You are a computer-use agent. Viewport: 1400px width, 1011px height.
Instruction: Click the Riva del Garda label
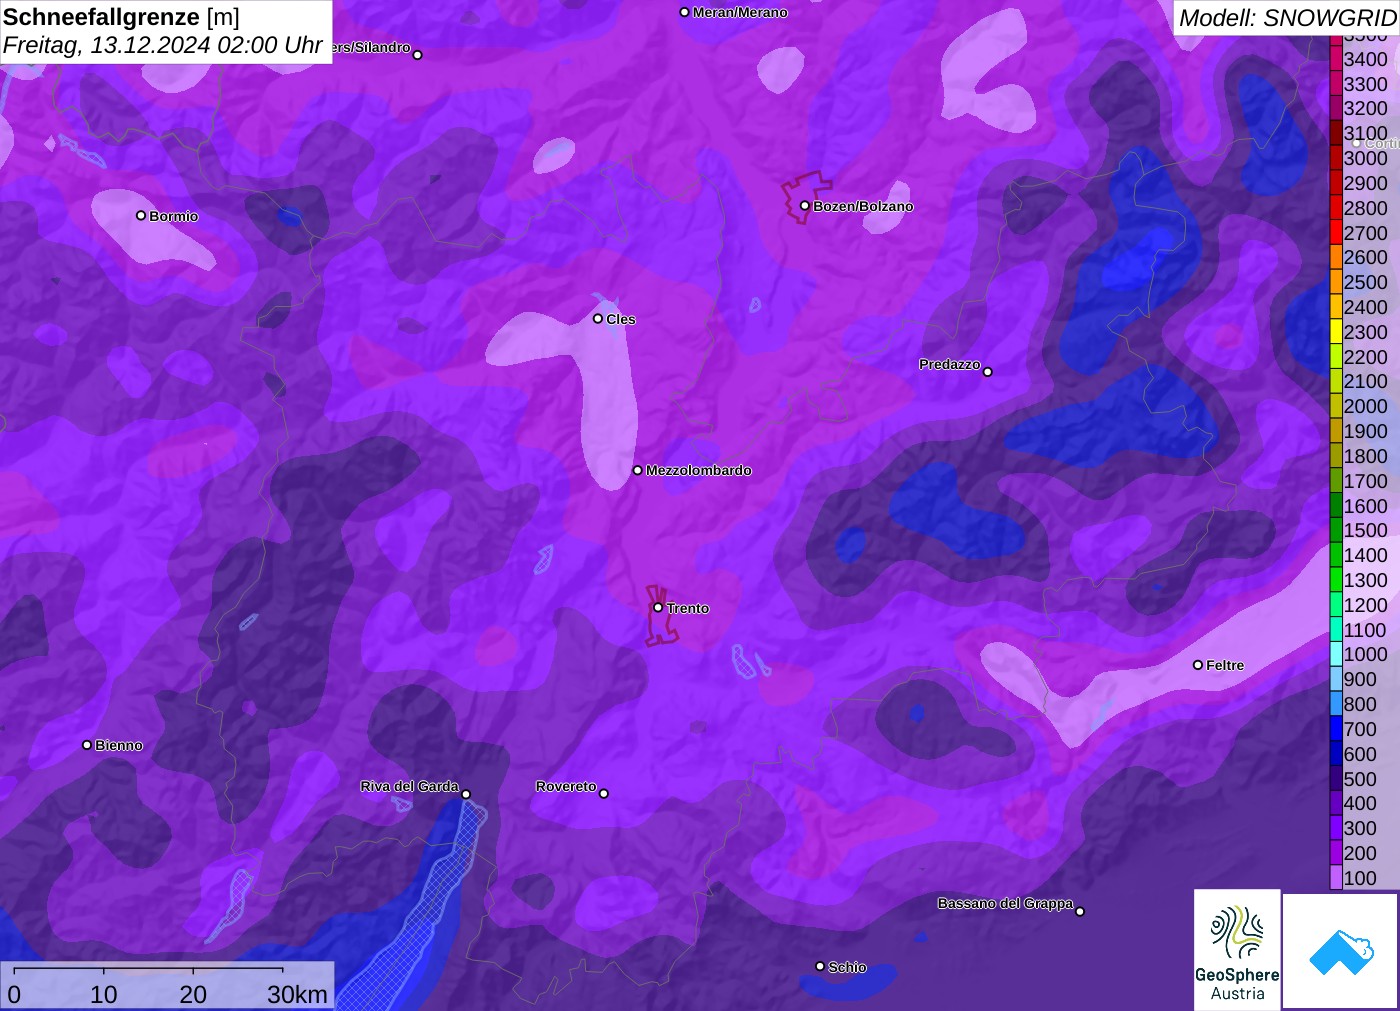(409, 786)
